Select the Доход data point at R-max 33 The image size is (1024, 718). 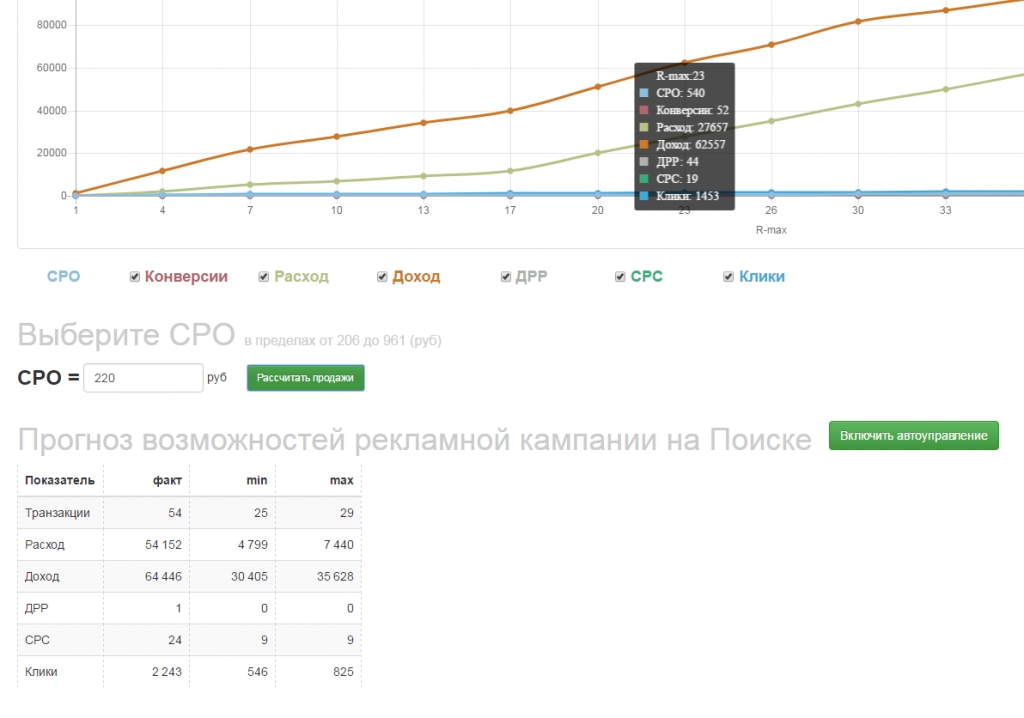pos(946,10)
